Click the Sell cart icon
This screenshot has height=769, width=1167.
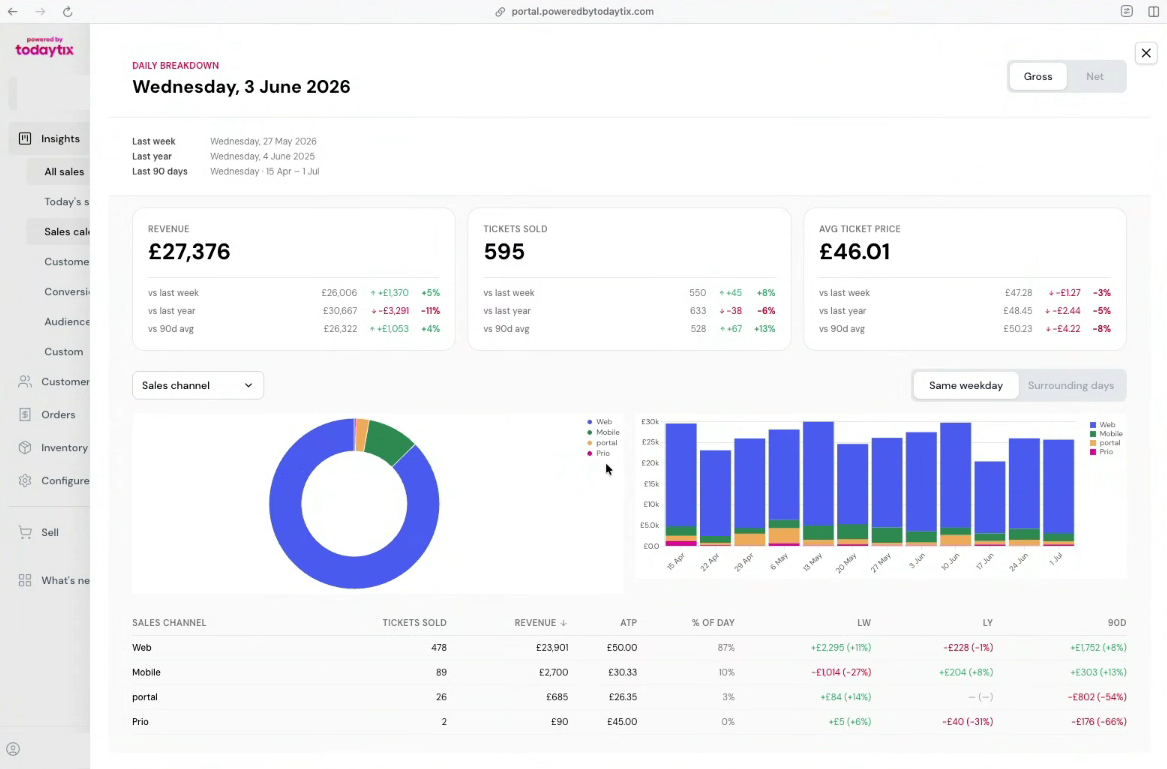click(x=25, y=532)
